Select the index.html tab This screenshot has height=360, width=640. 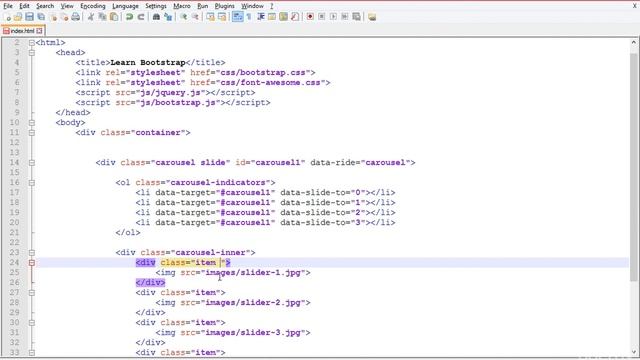tap(22, 31)
